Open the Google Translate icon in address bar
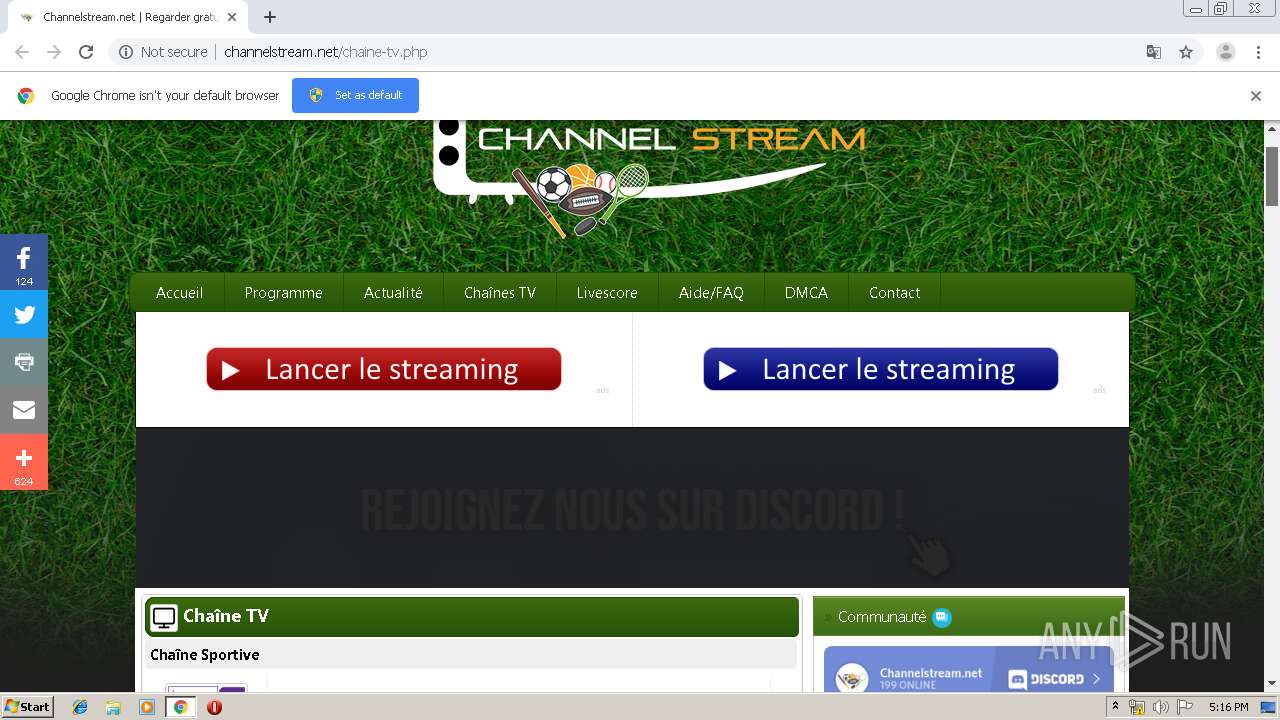The image size is (1280, 720). point(1153,52)
